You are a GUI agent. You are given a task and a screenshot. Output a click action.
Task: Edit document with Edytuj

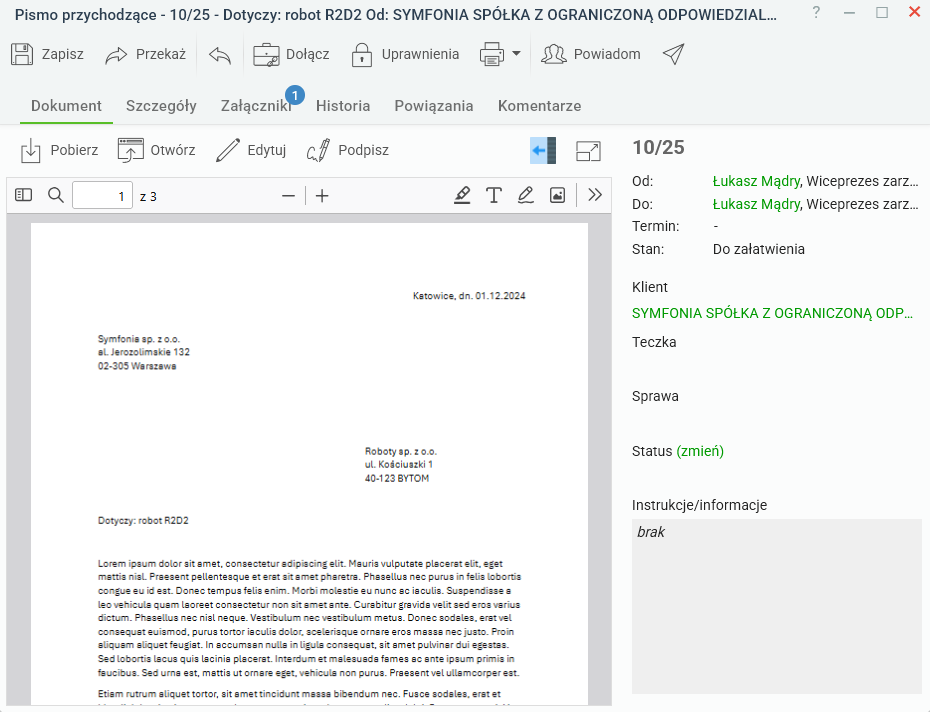[251, 150]
